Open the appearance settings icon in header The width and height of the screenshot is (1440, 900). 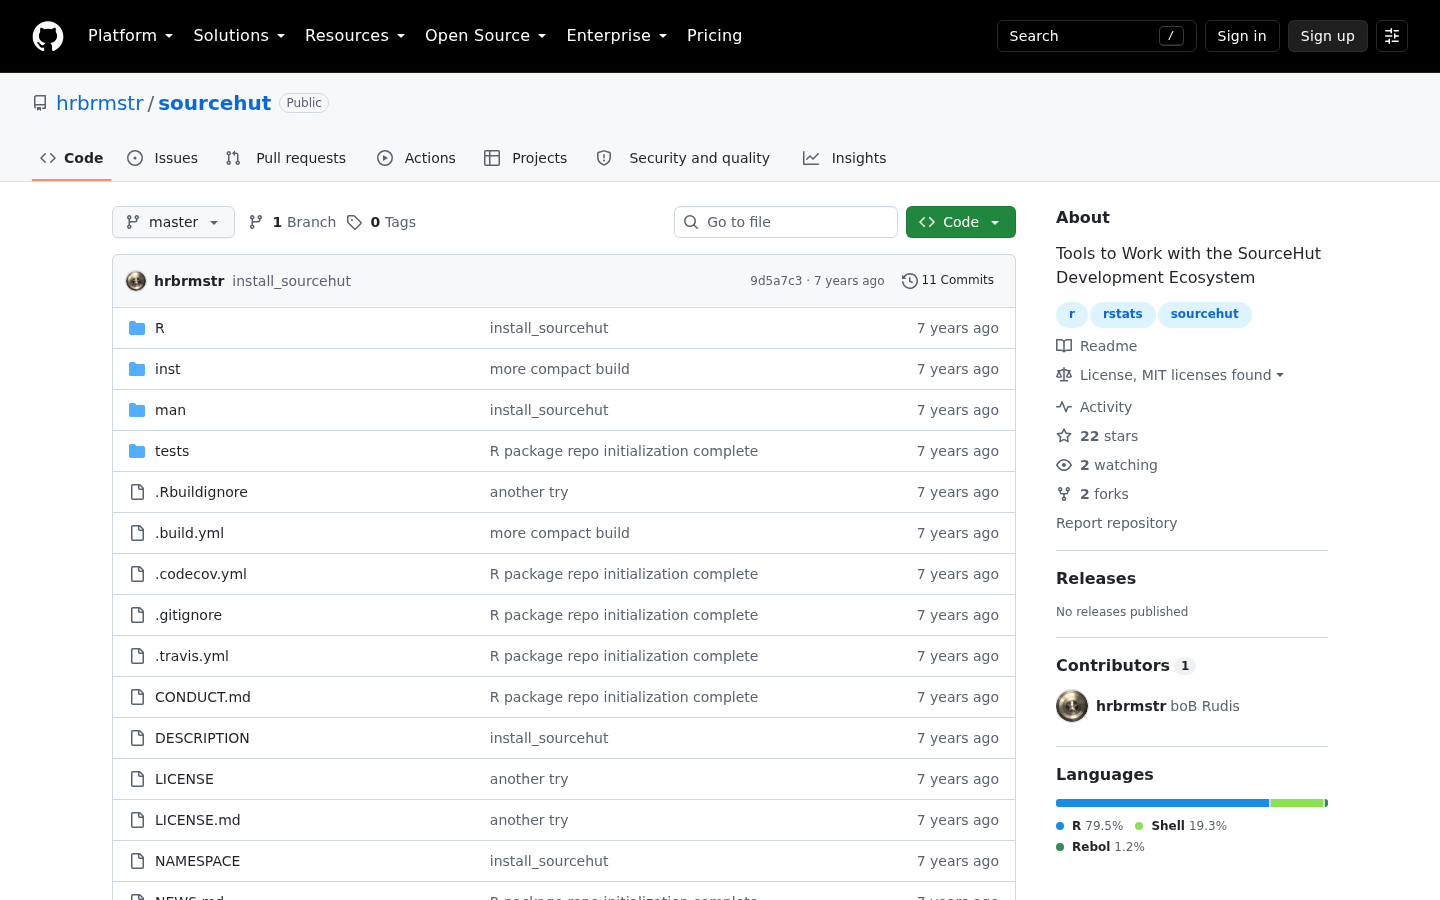click(x=1392, y=36)
